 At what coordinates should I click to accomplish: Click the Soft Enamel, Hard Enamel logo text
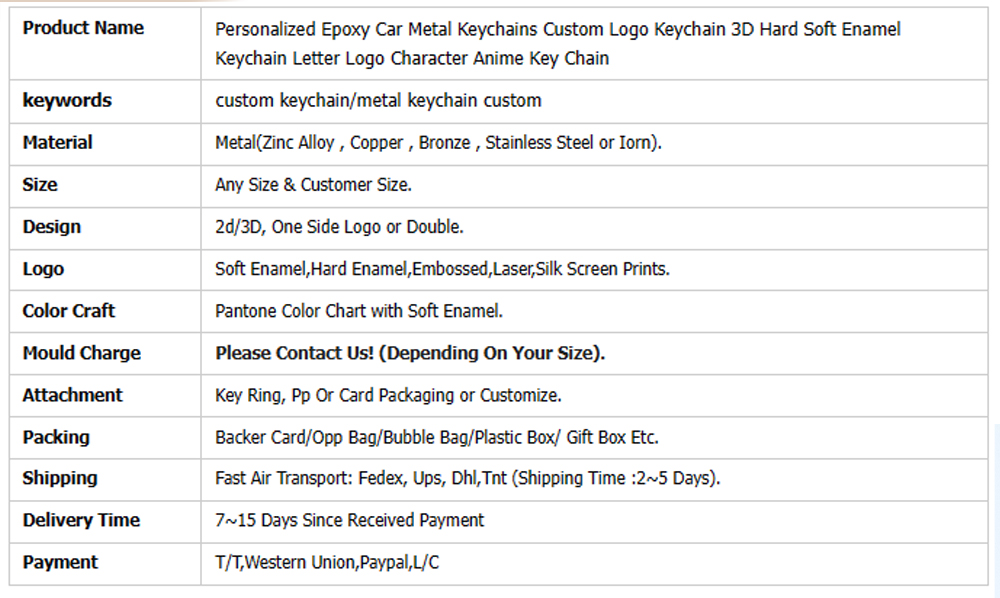click(x=442, y=269)
